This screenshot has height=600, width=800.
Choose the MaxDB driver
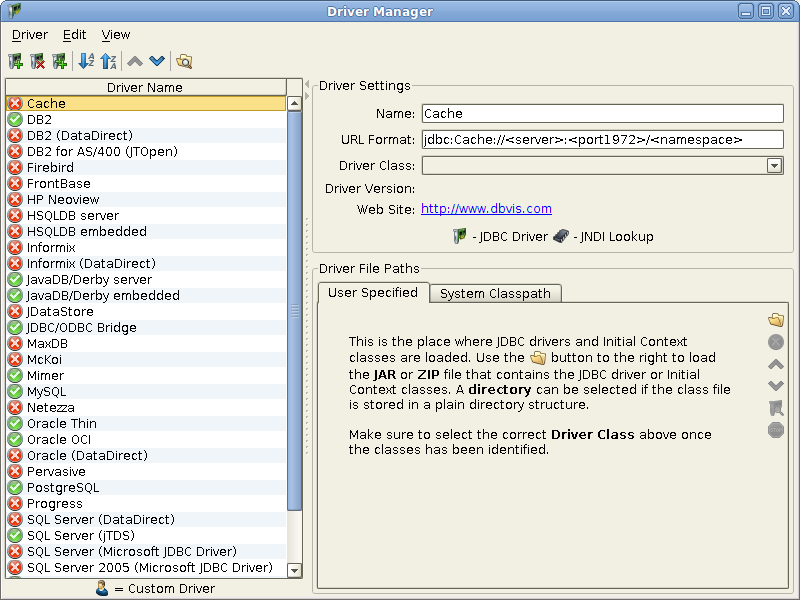[146, 343]
